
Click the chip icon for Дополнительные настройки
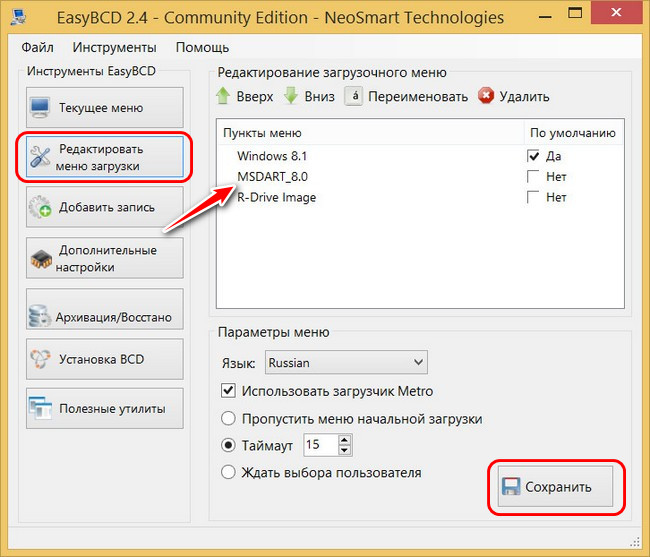click(41, 259)
